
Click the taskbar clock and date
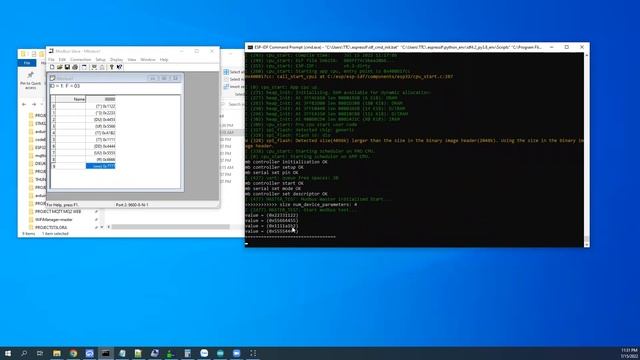pos(629,353)
